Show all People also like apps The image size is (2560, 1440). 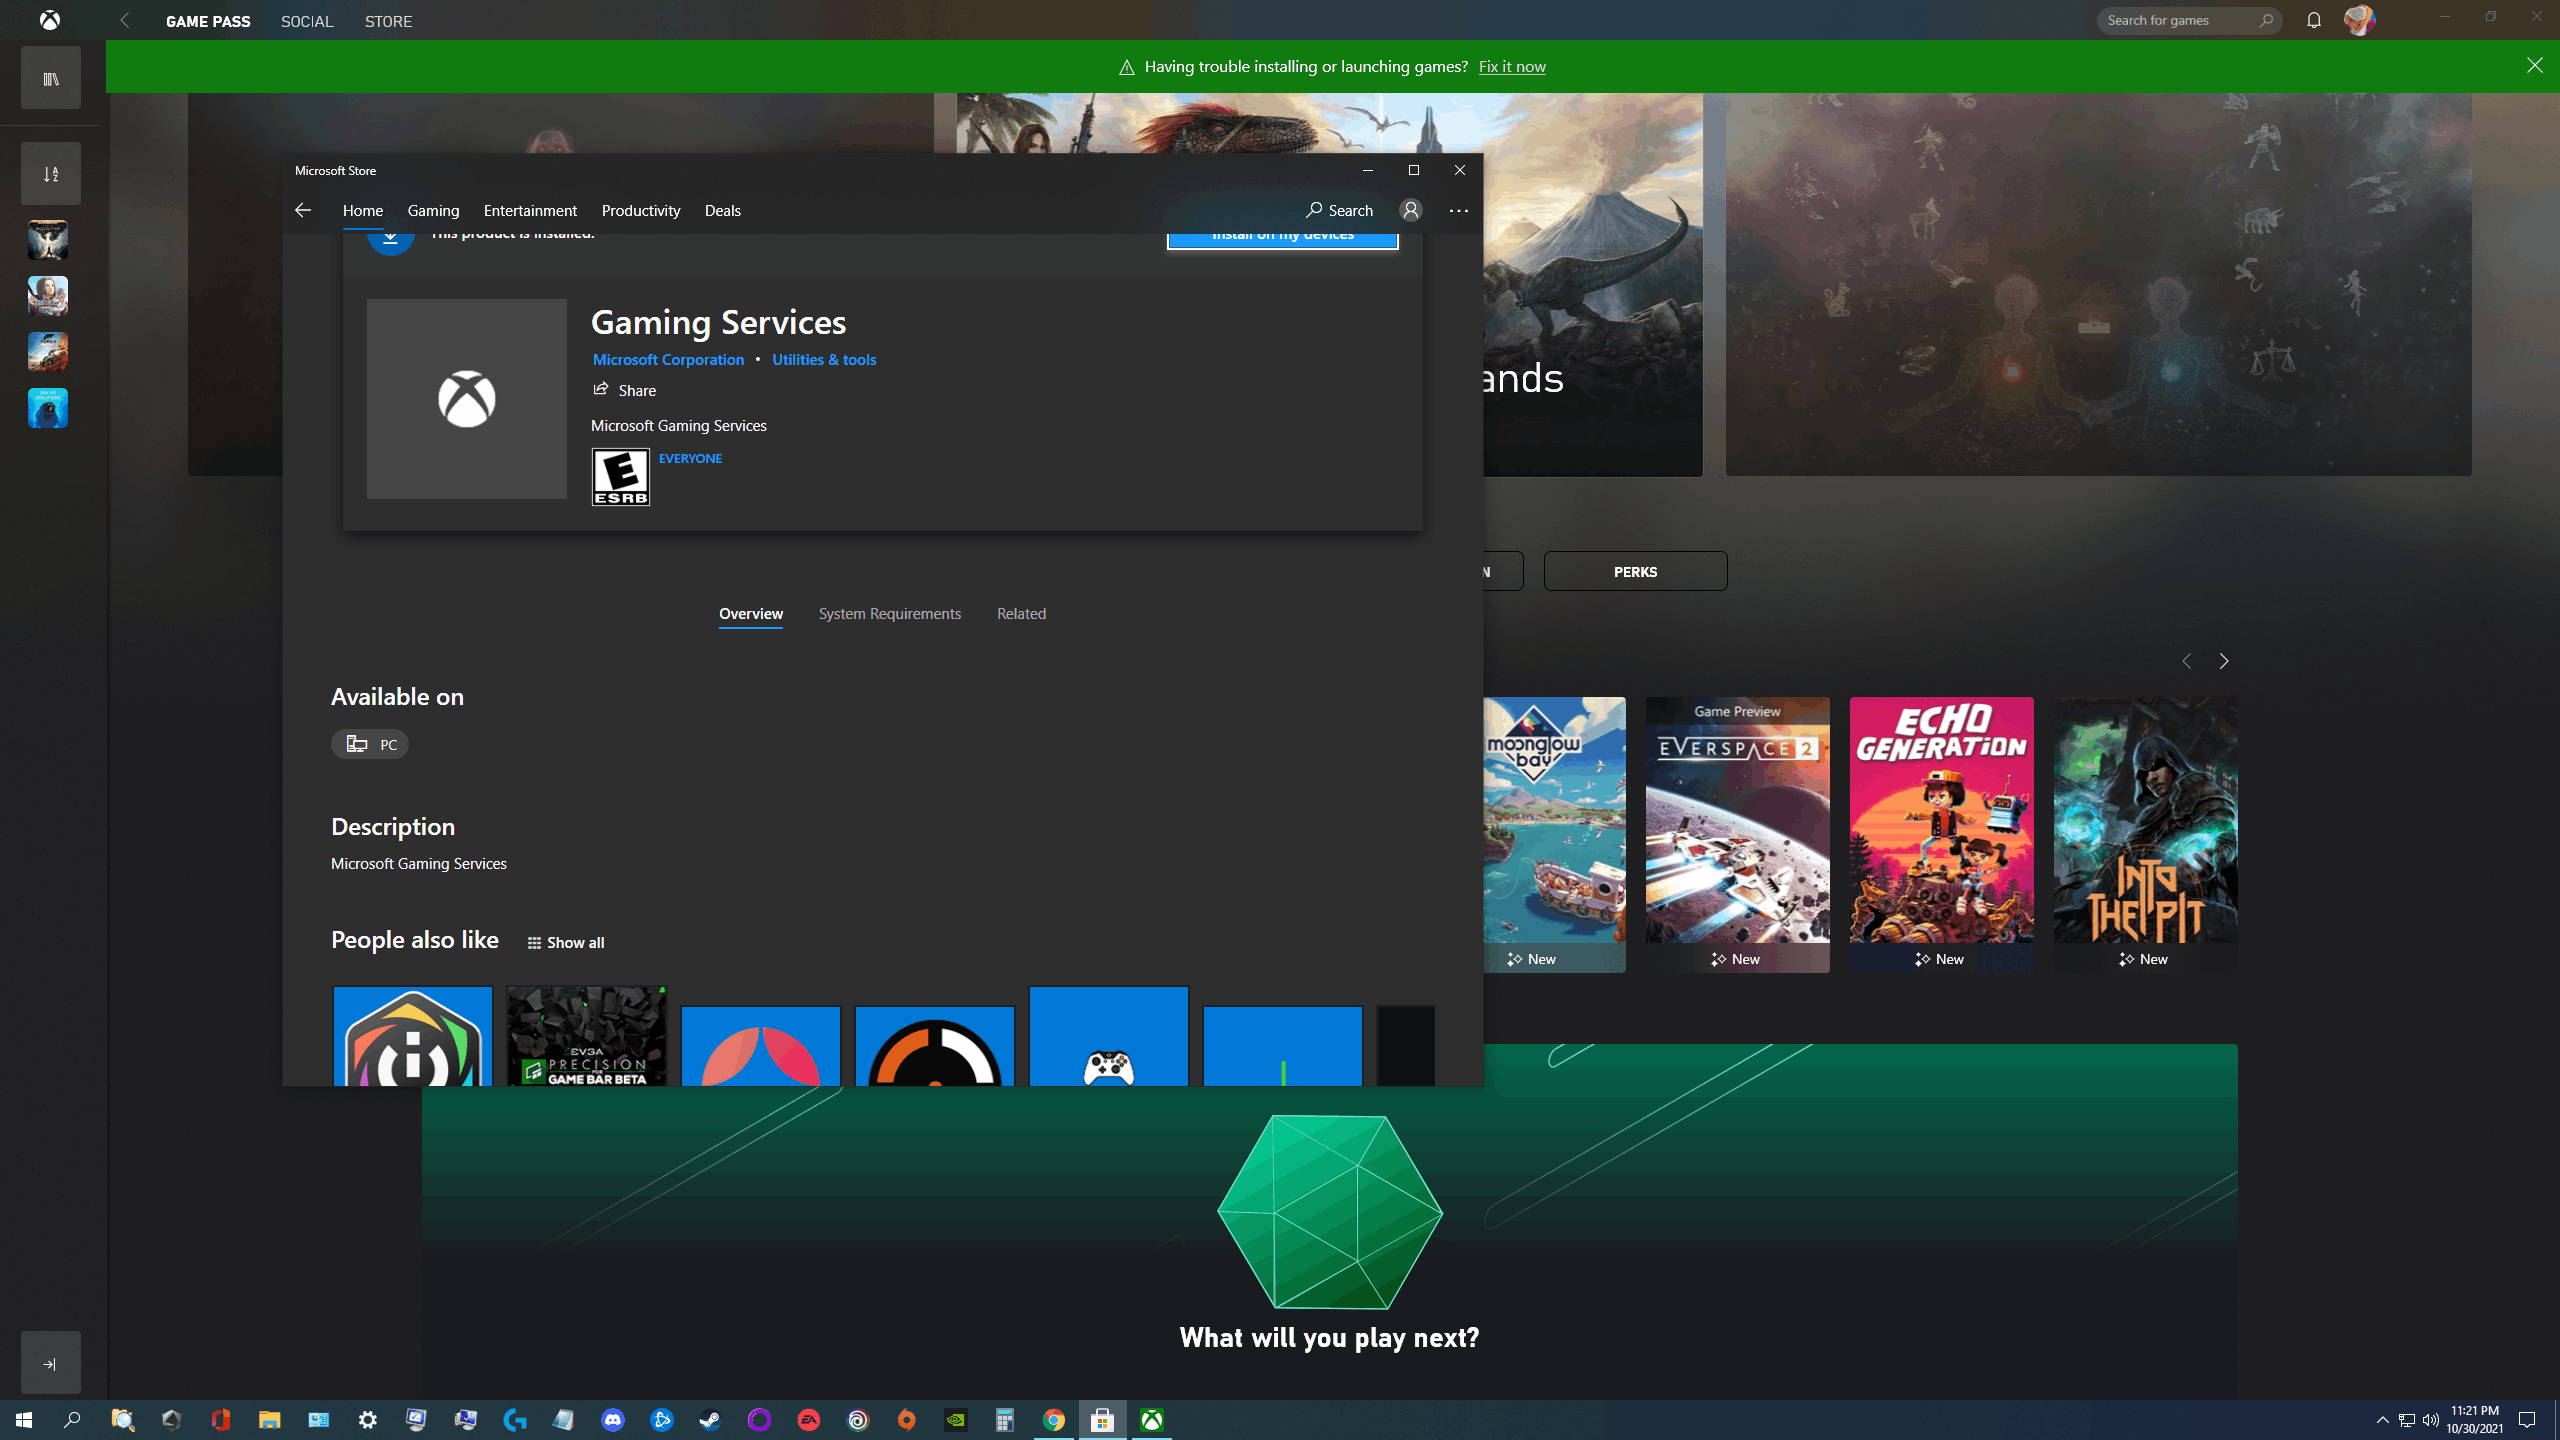click(x=566, y=943)
